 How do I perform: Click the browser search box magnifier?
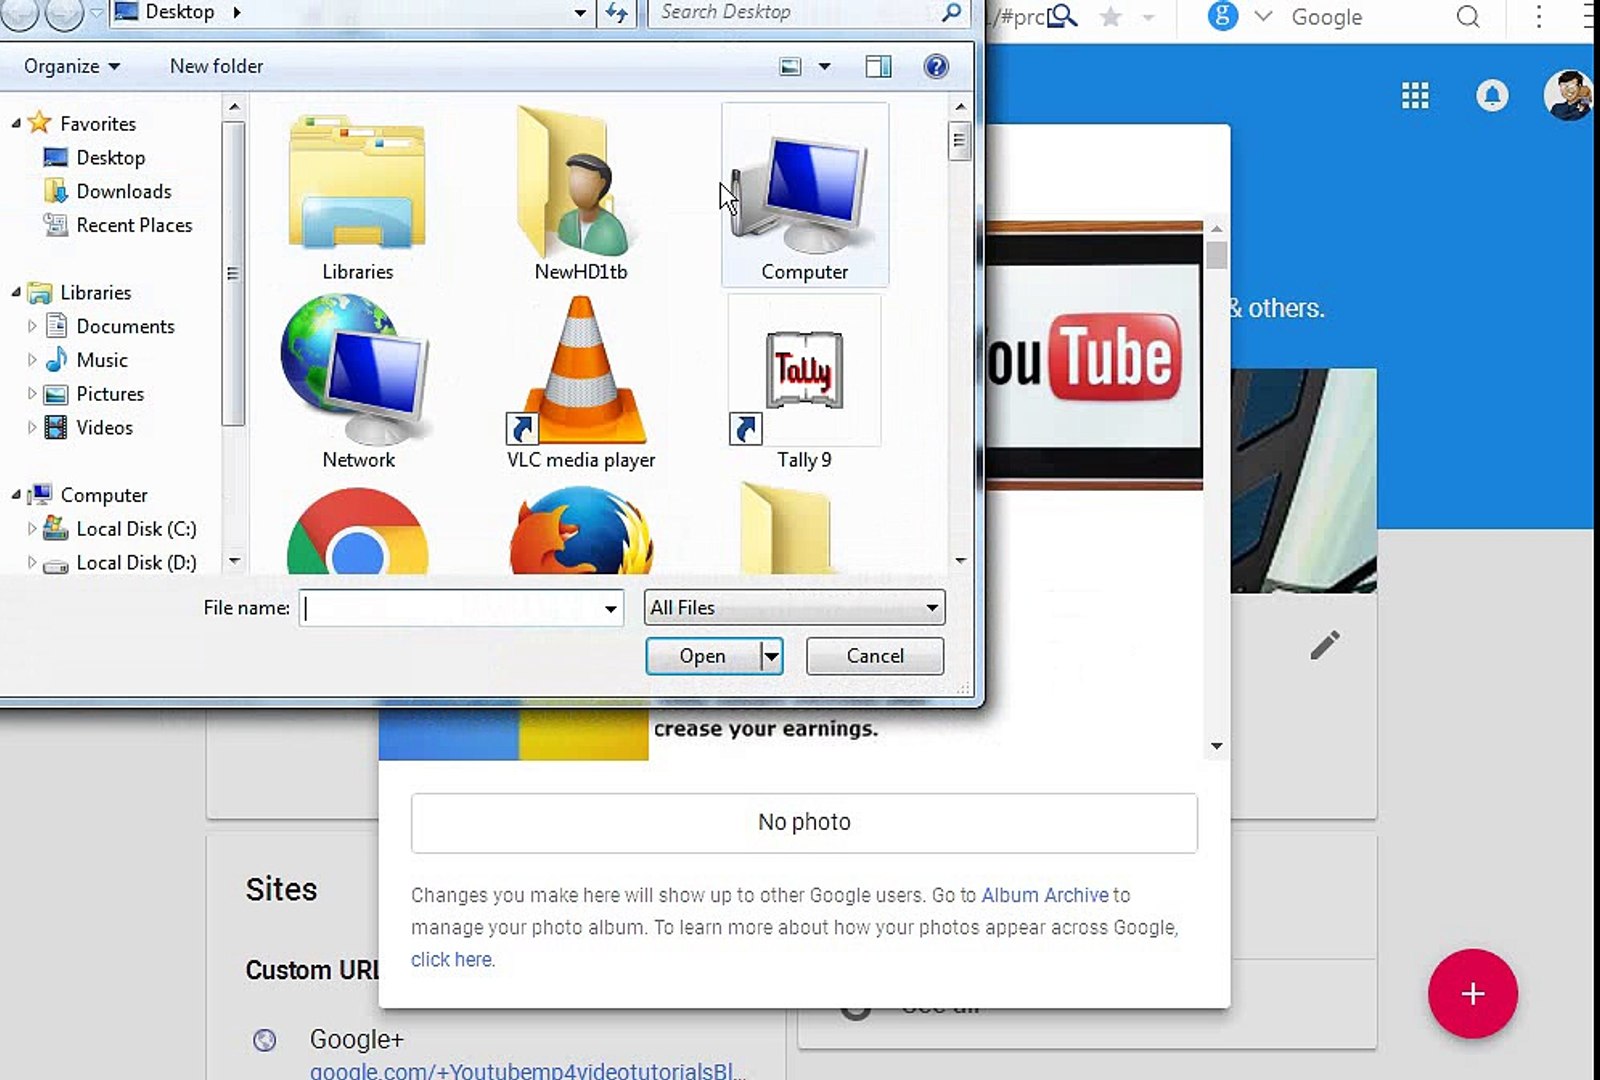point(1468,17)
